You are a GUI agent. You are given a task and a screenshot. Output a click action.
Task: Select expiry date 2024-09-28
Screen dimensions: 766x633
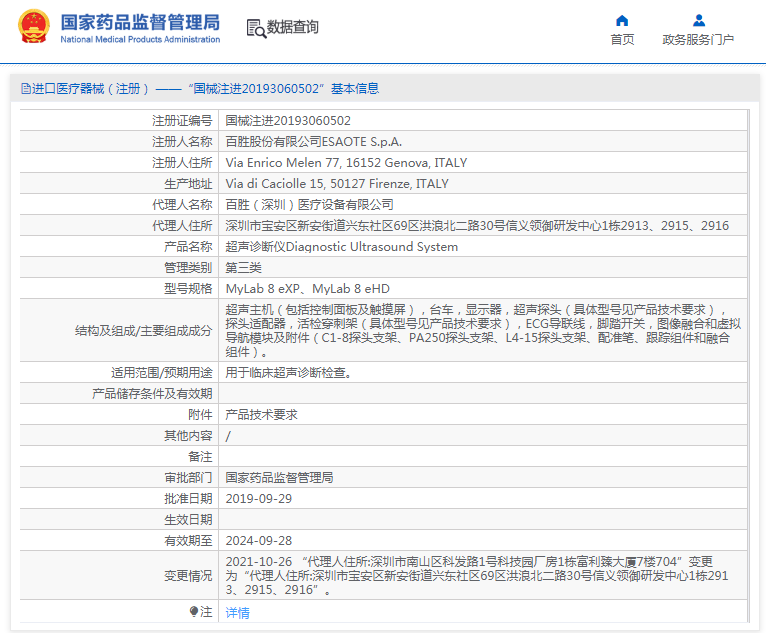pos(259,541)
